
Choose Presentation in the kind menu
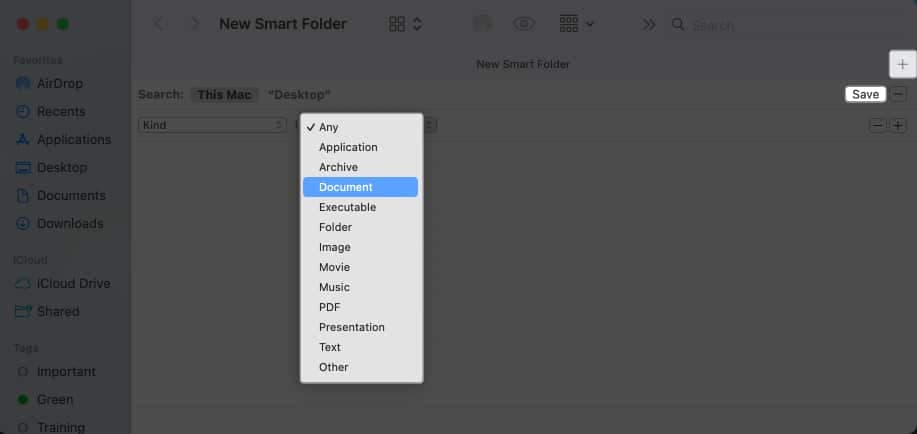(x=361, y=327)
